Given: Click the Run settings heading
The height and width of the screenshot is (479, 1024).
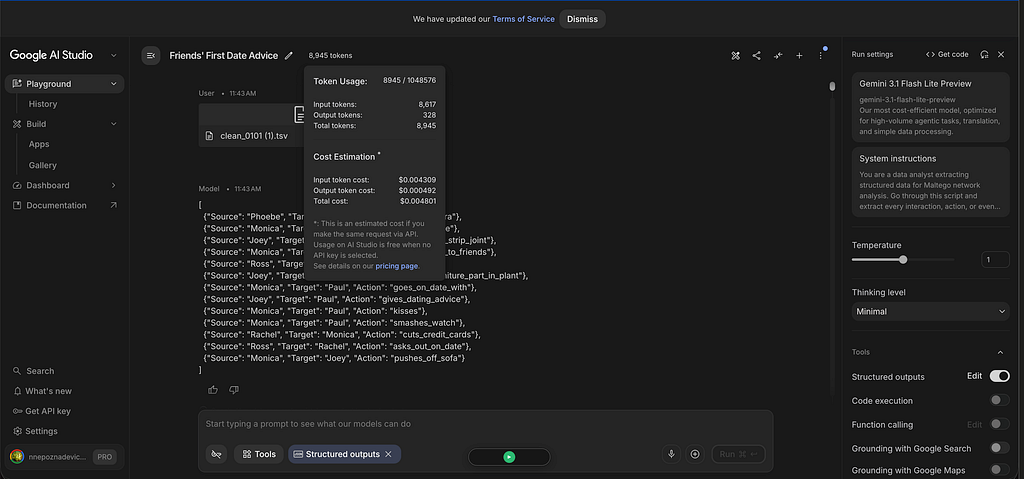Looking at the screenshot, I should 872,54.
